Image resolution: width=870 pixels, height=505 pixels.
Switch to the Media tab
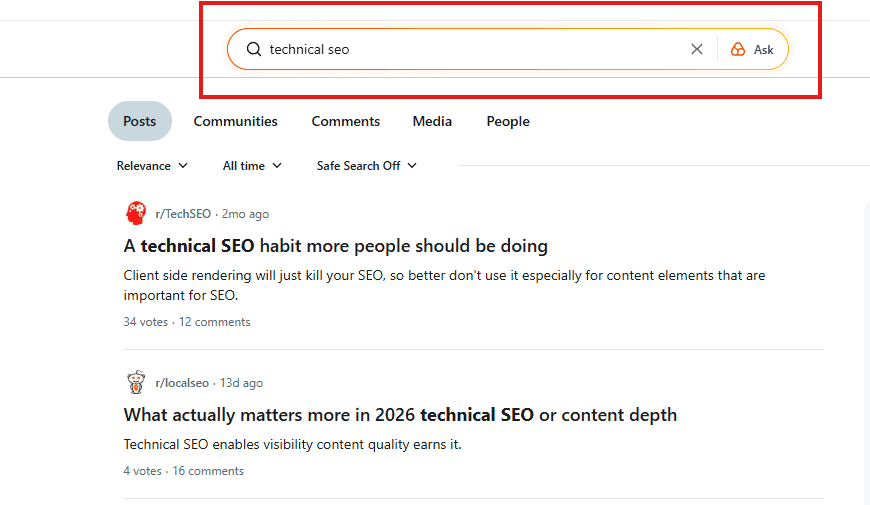point(432,121)
